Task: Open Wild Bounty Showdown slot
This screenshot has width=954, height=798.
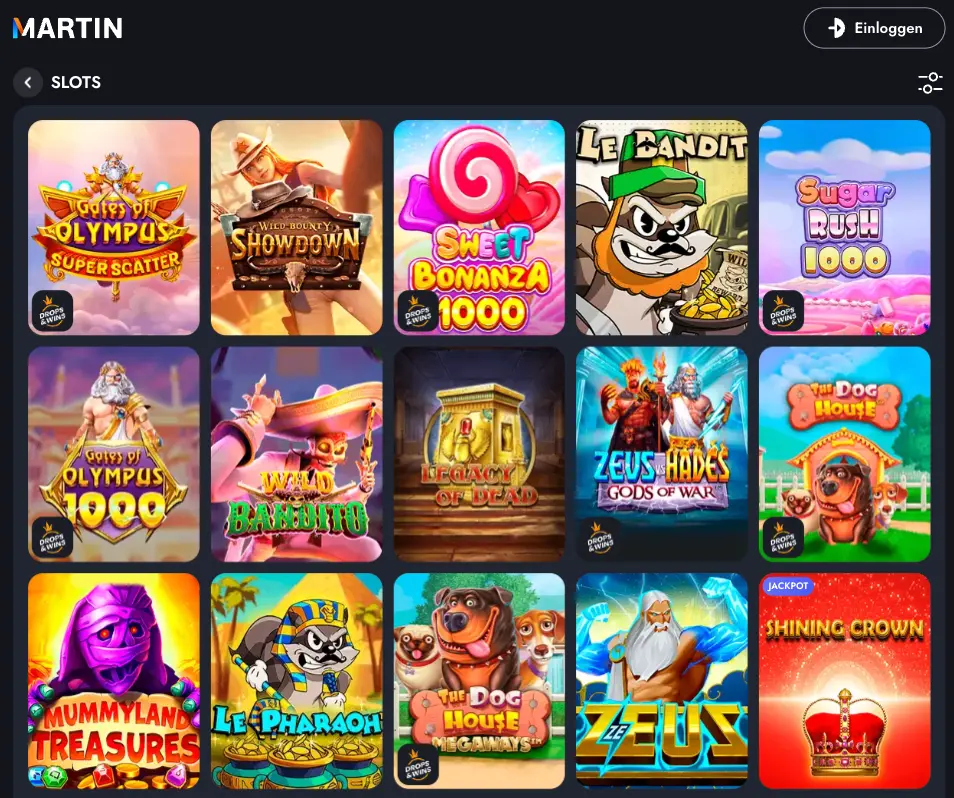Action: point(297,227)
